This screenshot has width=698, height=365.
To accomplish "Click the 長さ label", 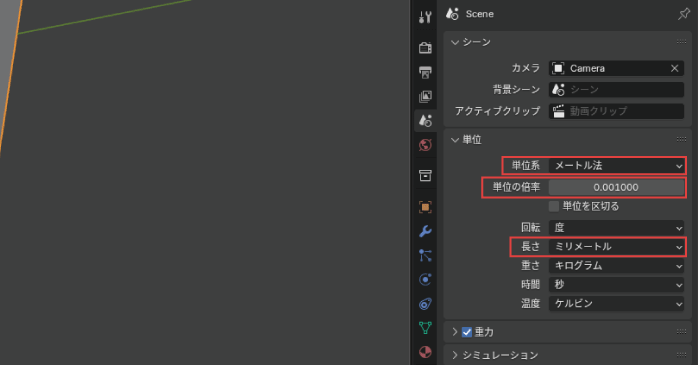I will (531, 247).
